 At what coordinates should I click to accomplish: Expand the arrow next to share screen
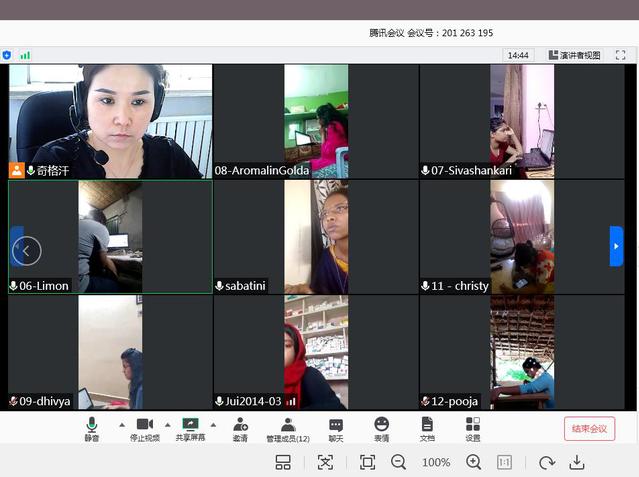(213, 424)
